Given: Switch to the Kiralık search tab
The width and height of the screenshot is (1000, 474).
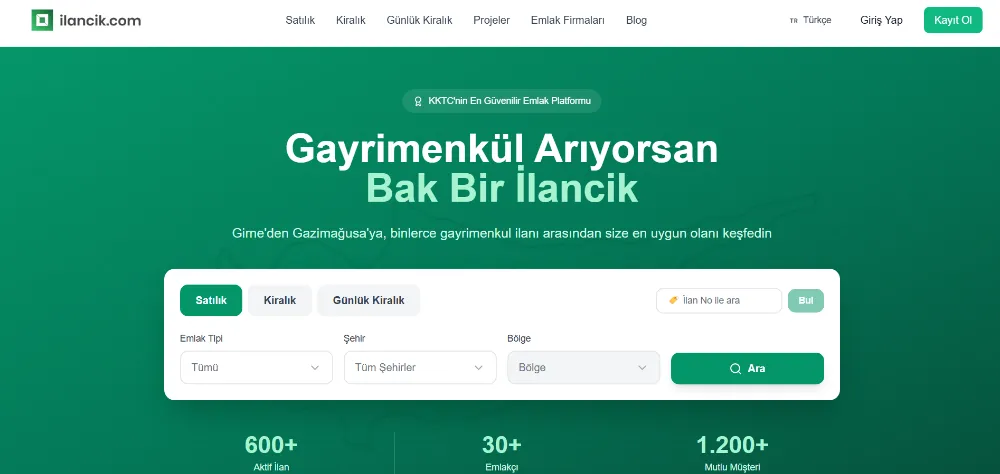Looking at the screenshot, I should [x=280, y=300].
